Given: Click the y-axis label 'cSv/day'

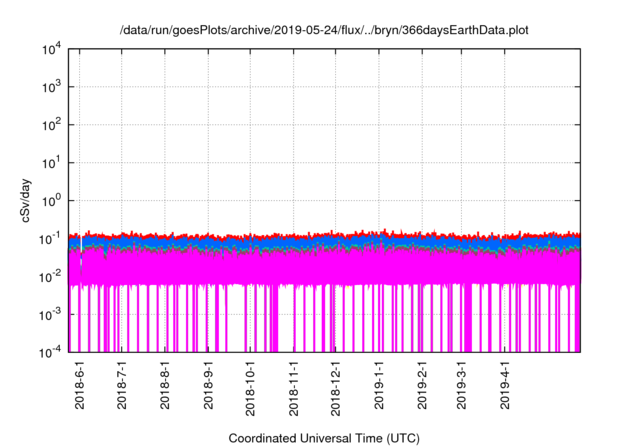Looking at the screenshot, I should (x=26, y=200).
